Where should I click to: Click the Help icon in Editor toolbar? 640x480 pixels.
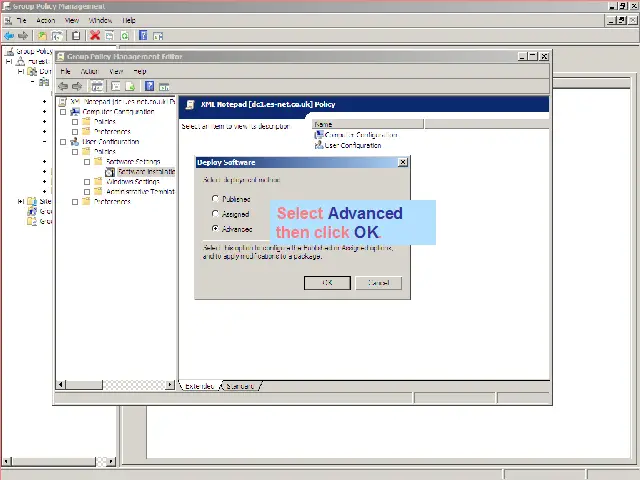[x=149, y=86]
